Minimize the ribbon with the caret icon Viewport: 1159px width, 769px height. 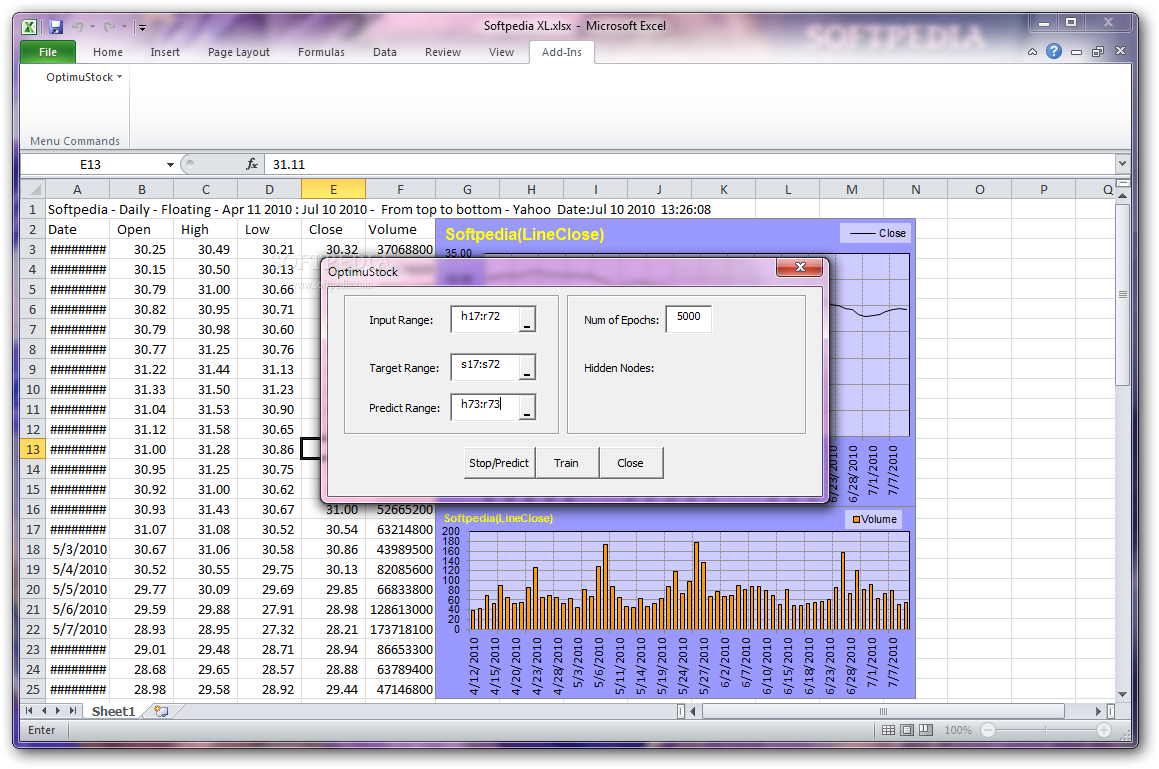1033,52
